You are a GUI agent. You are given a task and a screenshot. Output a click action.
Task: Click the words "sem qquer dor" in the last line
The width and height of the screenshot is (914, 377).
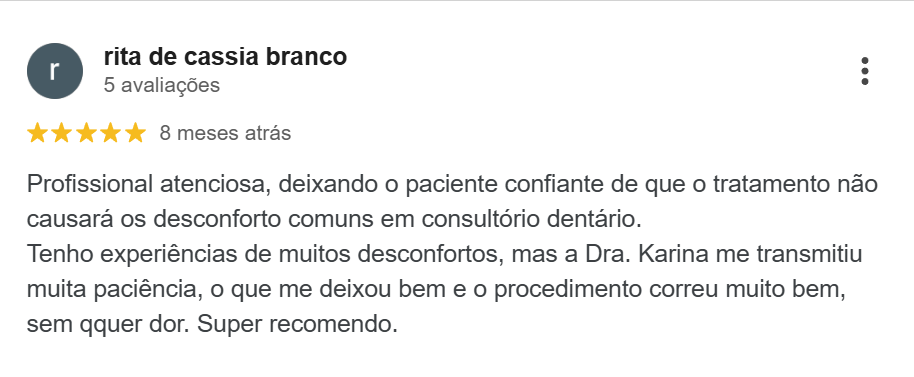pos(108,325)
